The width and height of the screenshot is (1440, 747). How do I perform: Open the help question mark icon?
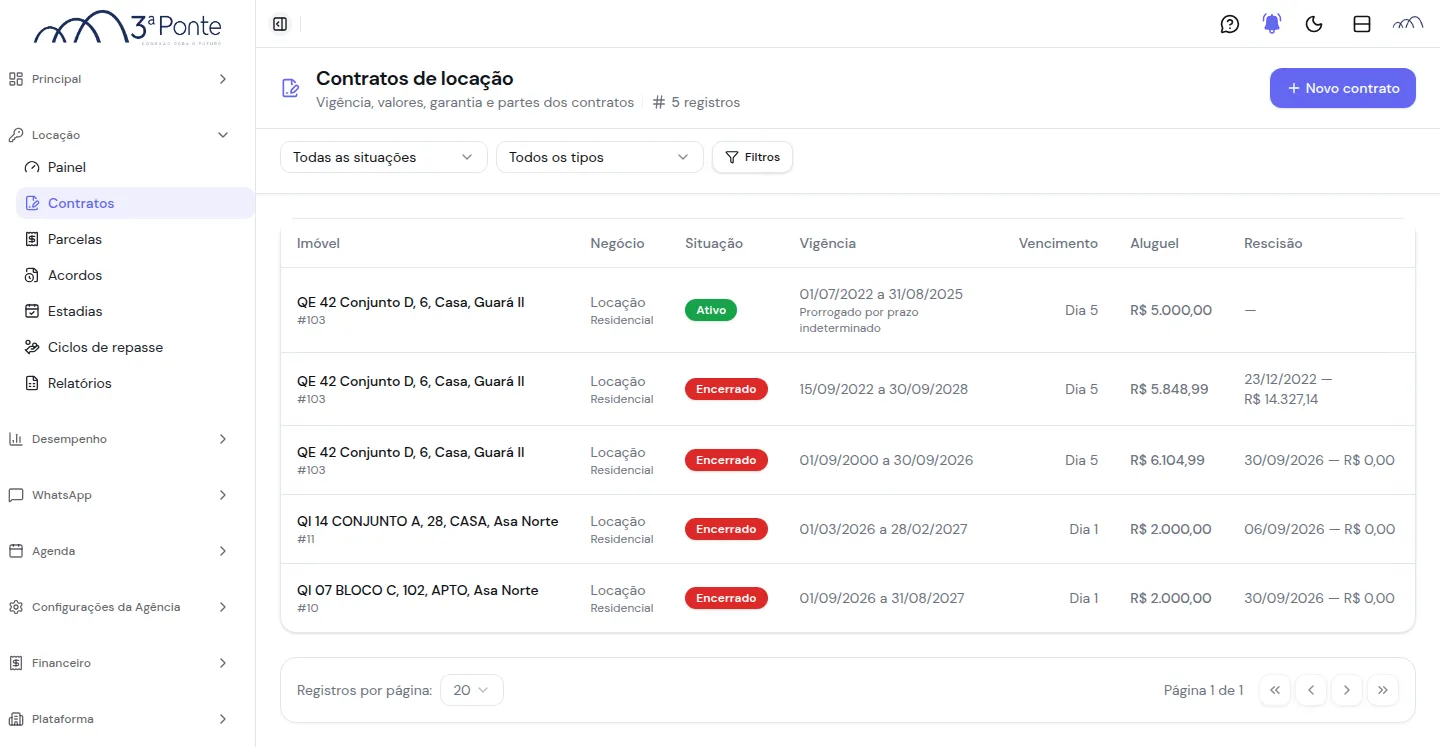click(x=1230, y=24)
